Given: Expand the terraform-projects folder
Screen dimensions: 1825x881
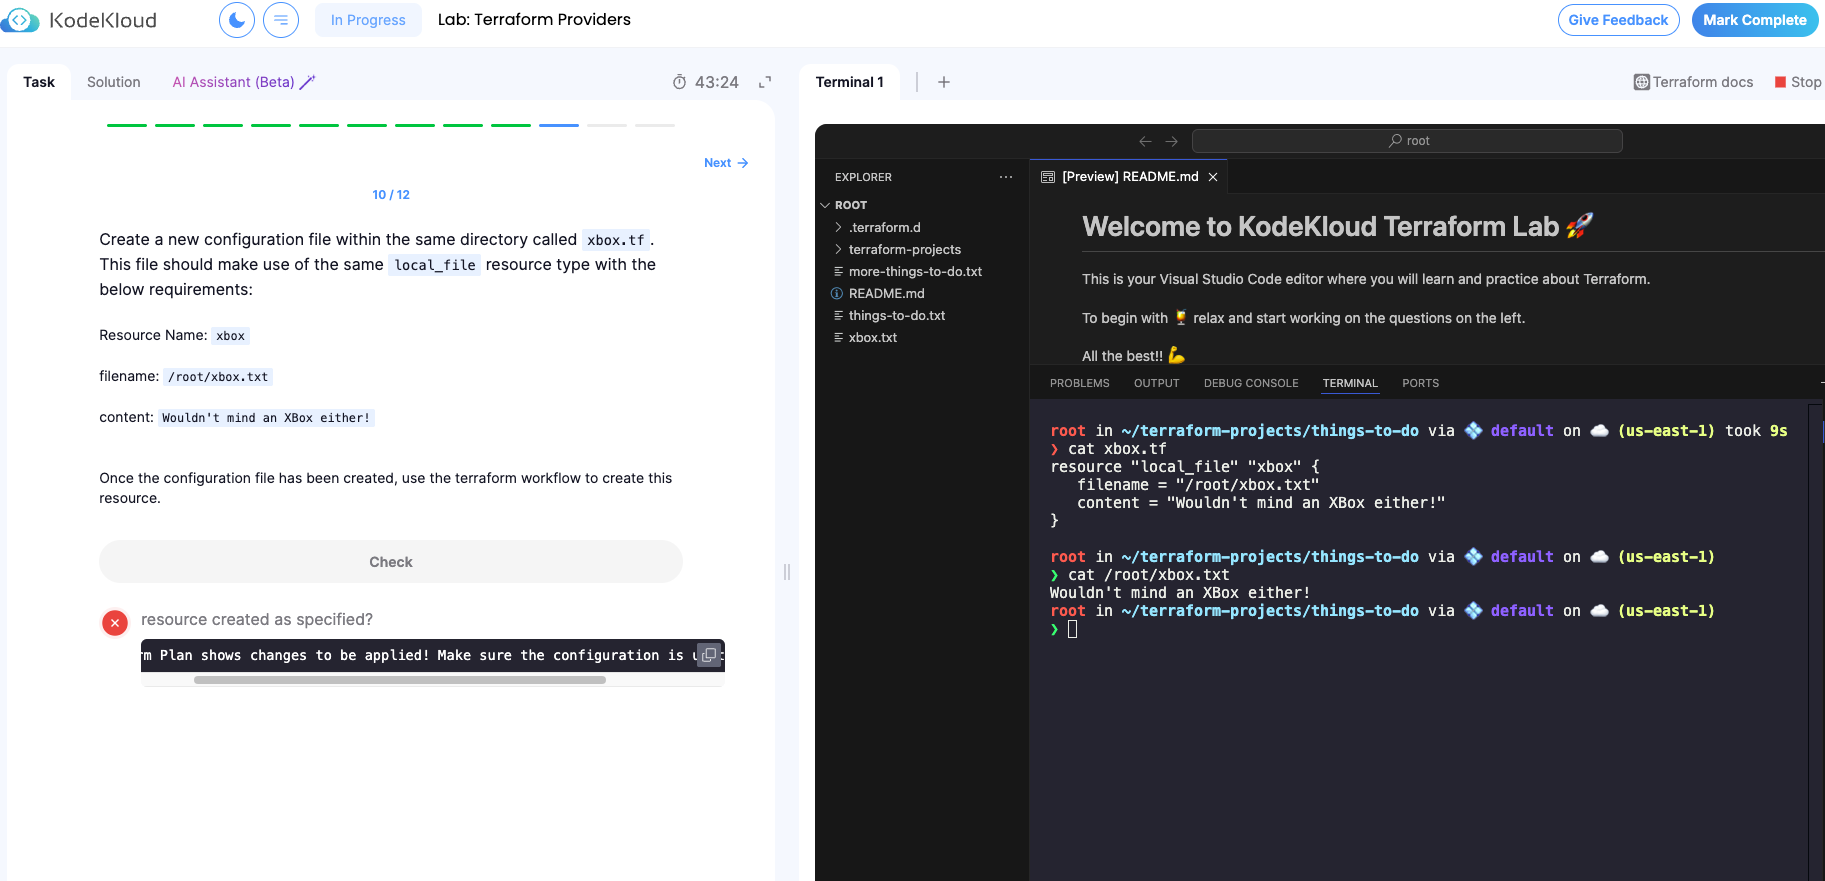Looking at the screenshot, I should [x=904, y=249].
